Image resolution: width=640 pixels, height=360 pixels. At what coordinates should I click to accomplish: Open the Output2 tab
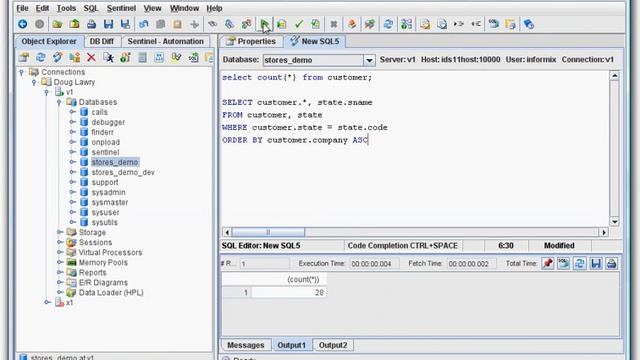333,345
